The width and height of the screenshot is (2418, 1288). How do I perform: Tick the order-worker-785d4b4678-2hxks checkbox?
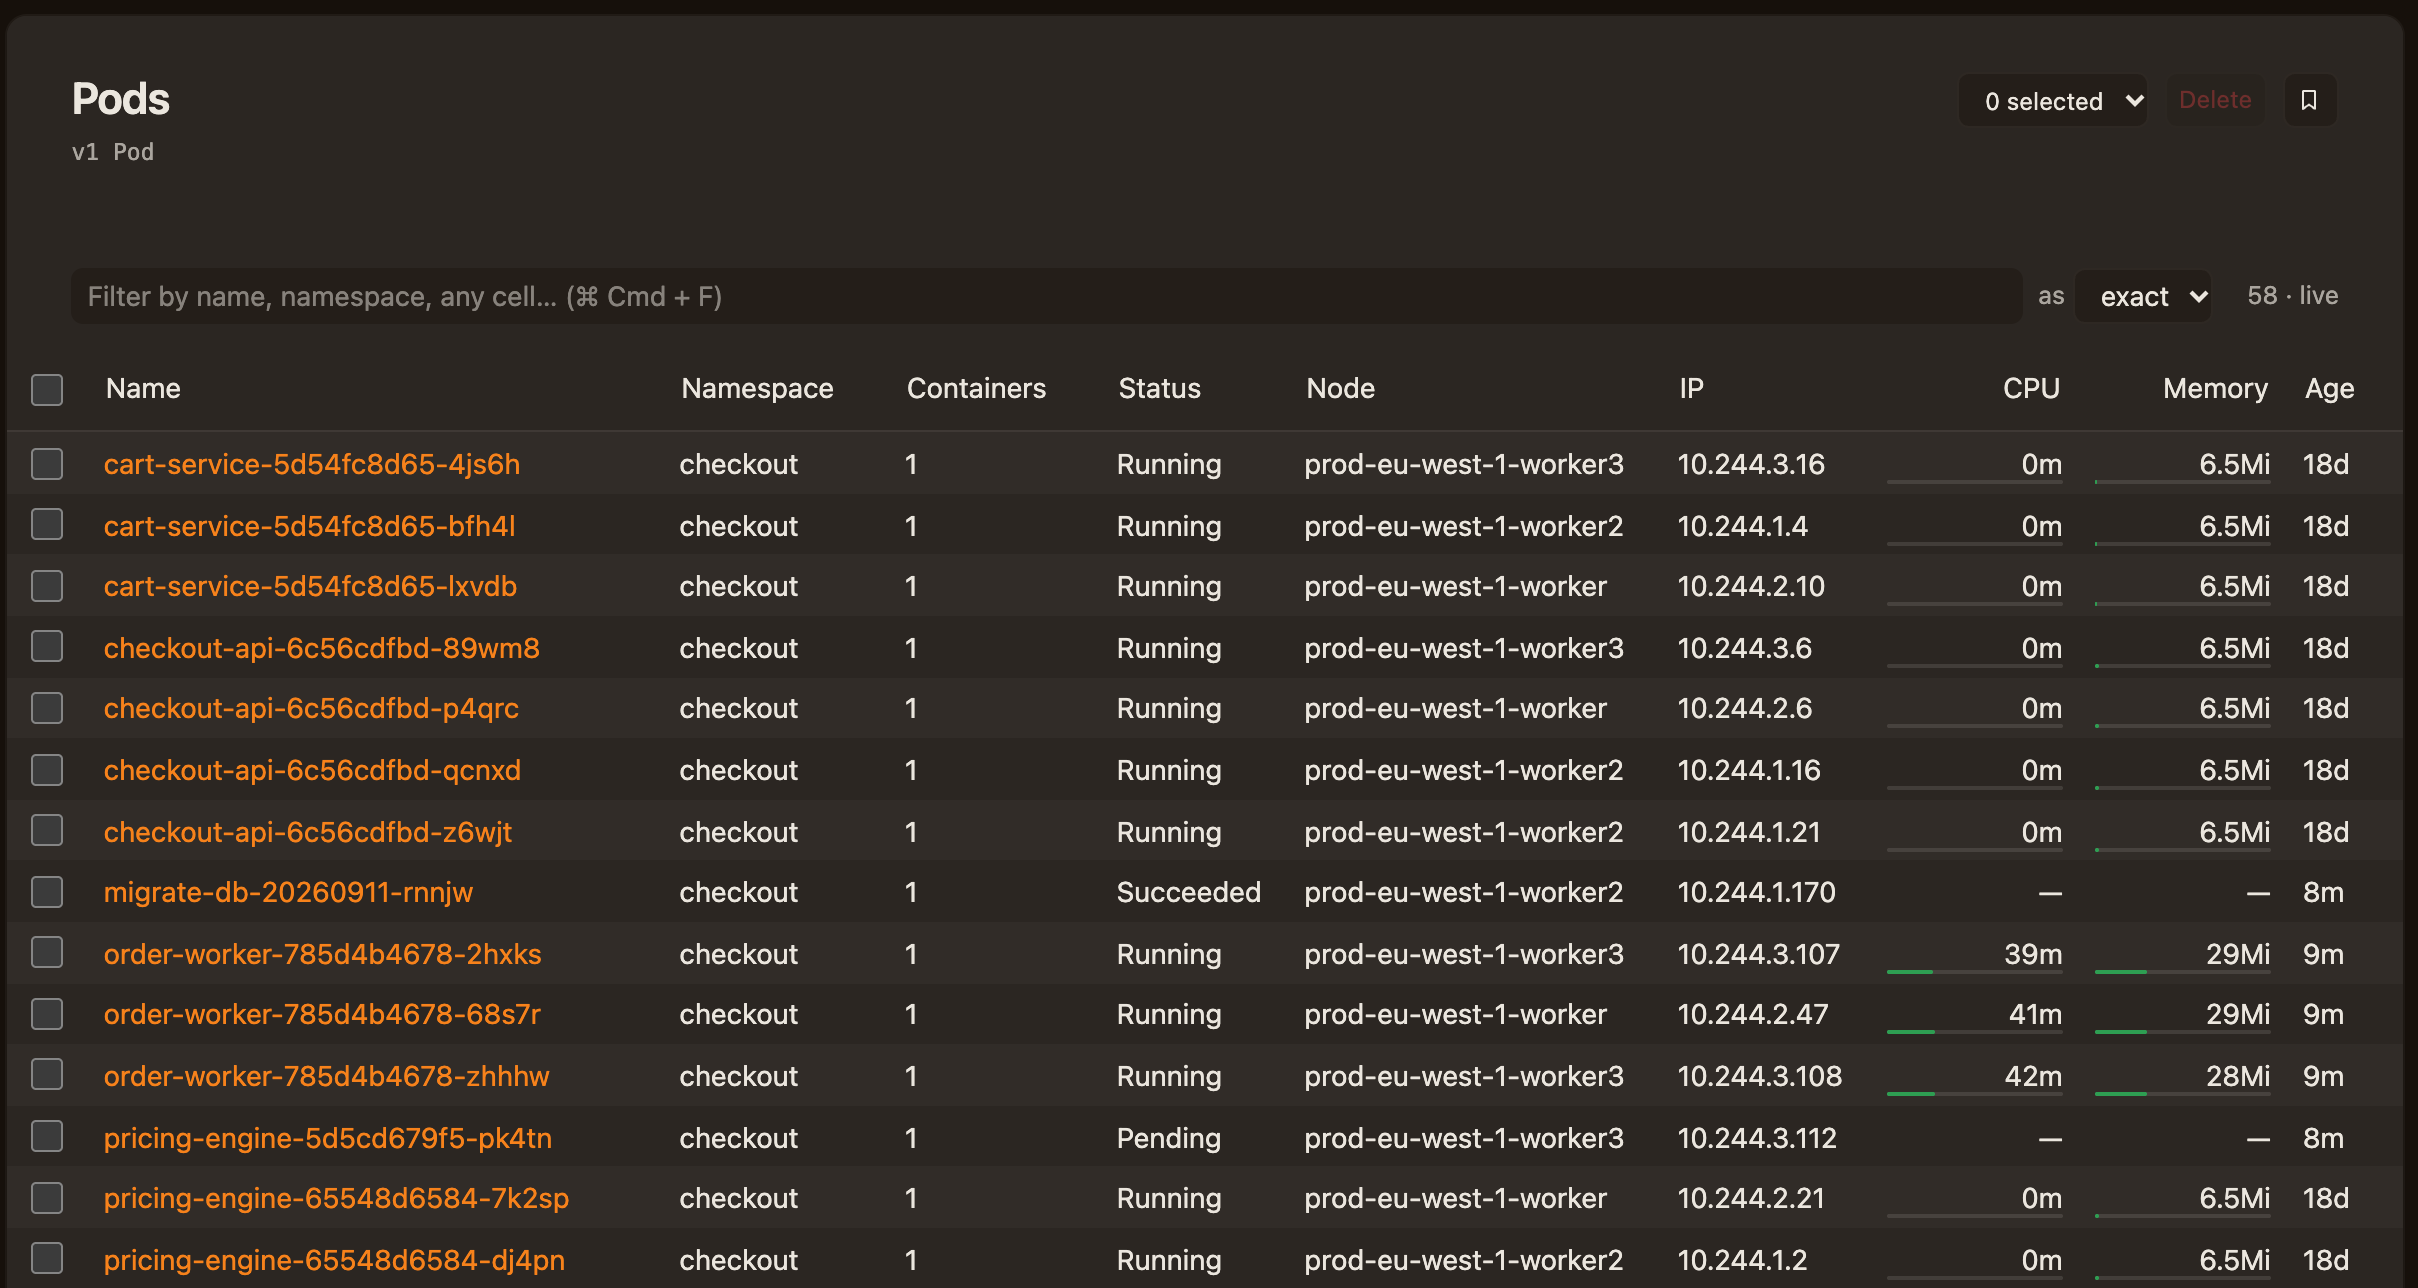(x=47, y=953)
